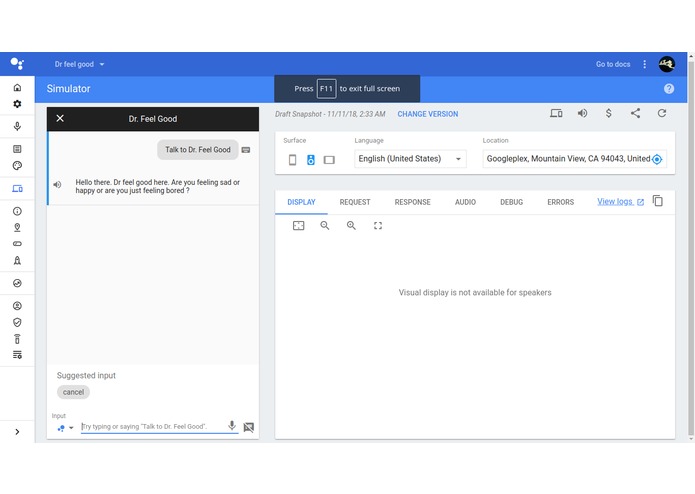This screenshot has height=494, width=695.
Task: Open the backend services icon in sidebar
Action: [17, 339]
